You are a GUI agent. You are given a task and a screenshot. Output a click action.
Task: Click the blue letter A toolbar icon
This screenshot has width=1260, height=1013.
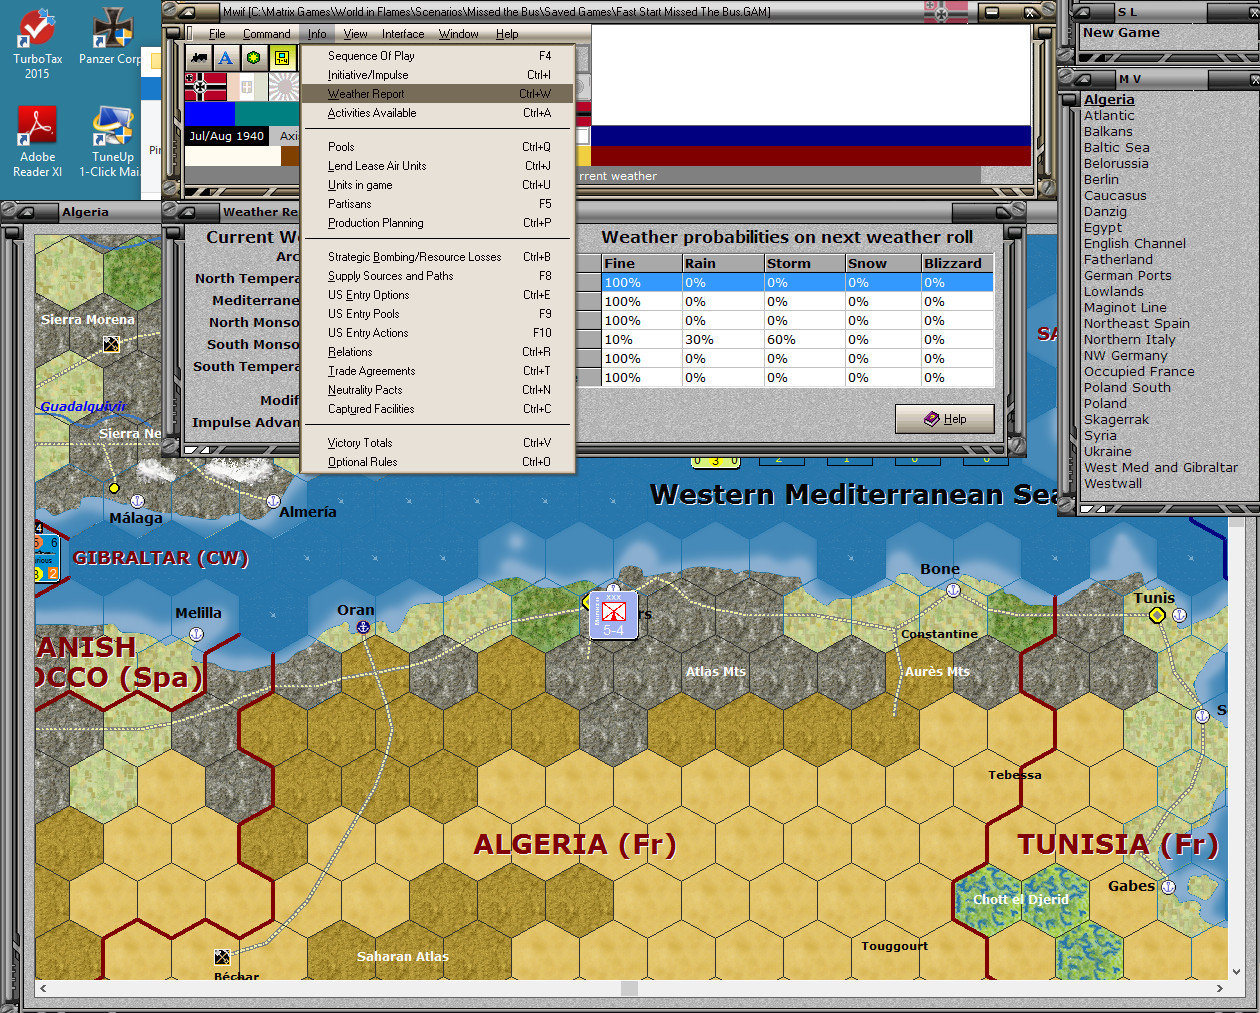pyautogui.click(x=226, y=57)
